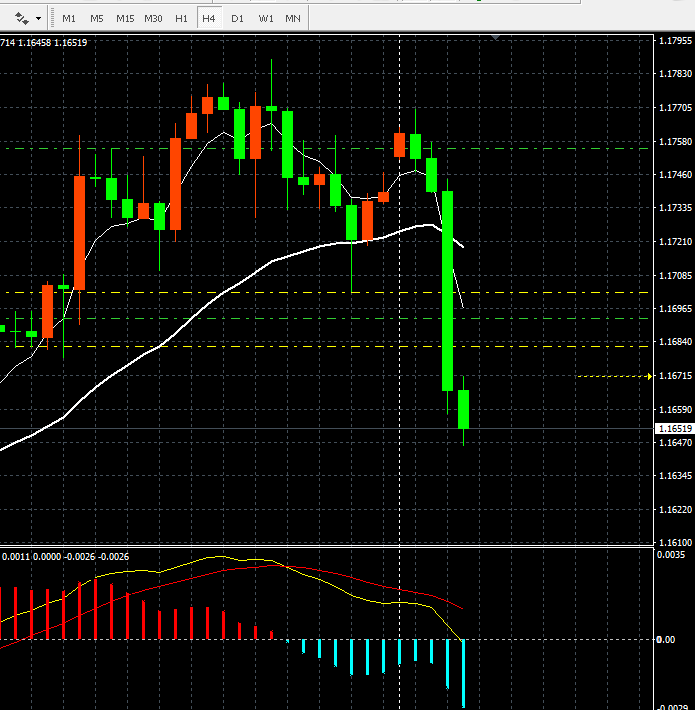
Task: Click the line studies tool icon
Action: (22, 19)
